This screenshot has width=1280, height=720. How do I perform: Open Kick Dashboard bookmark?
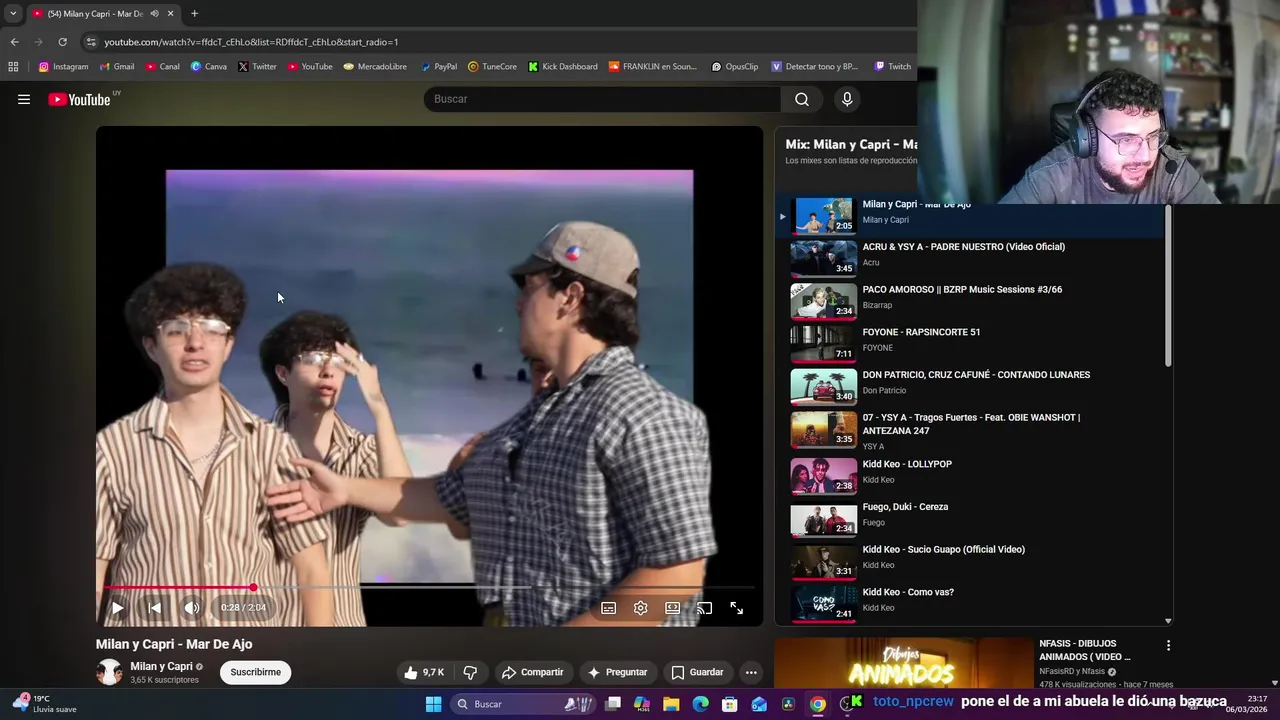point(563,67)
